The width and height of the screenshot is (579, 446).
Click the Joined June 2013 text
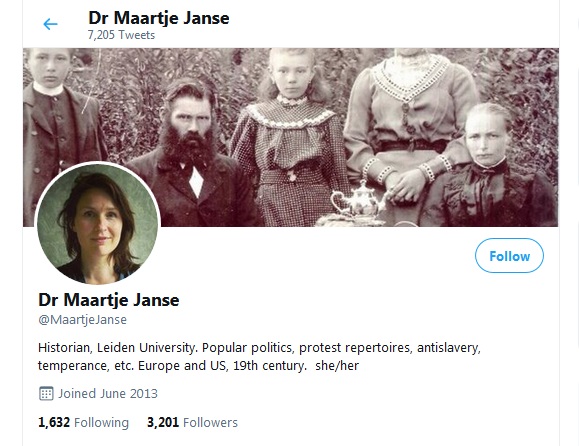pos(108,394)
